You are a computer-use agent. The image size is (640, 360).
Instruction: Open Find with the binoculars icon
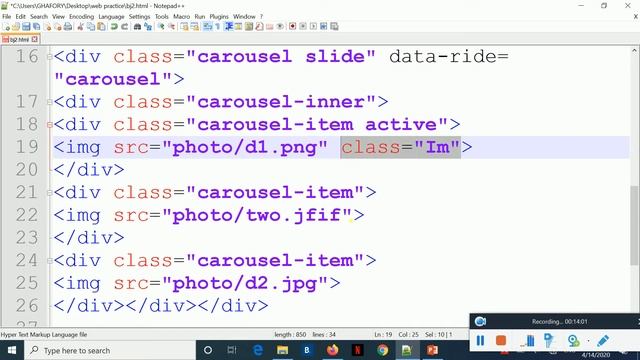[x=137, y=27]
